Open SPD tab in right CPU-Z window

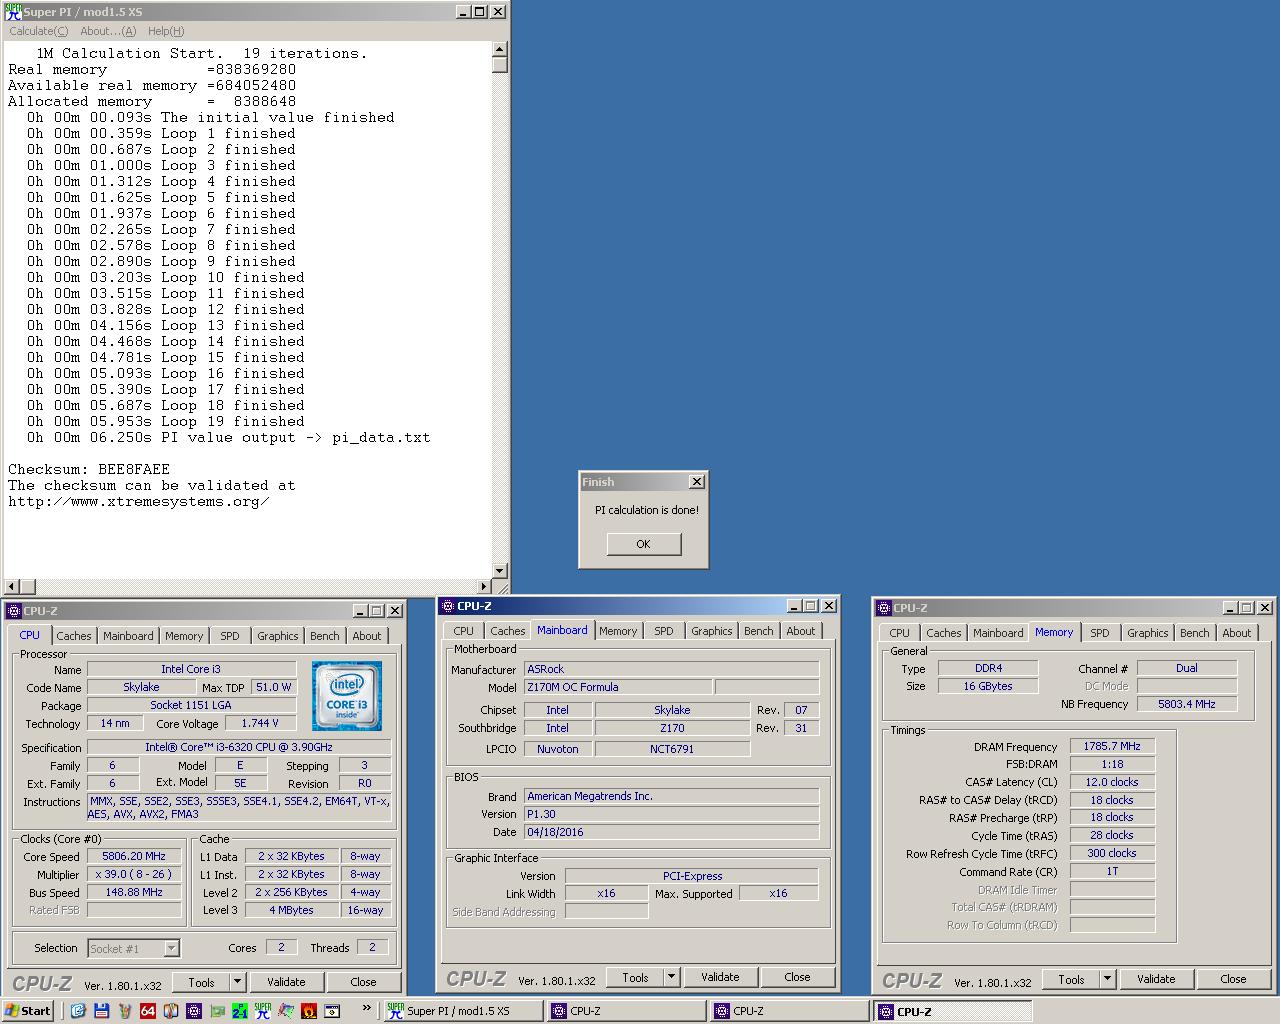tap(1100, 633)
